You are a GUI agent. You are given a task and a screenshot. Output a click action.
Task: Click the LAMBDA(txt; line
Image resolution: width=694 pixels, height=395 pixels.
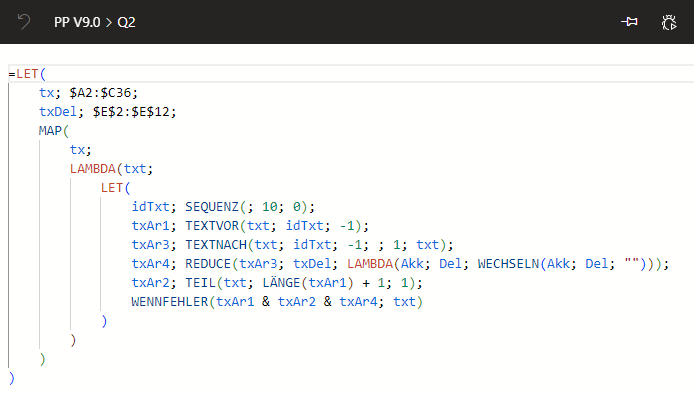[112, 169]
